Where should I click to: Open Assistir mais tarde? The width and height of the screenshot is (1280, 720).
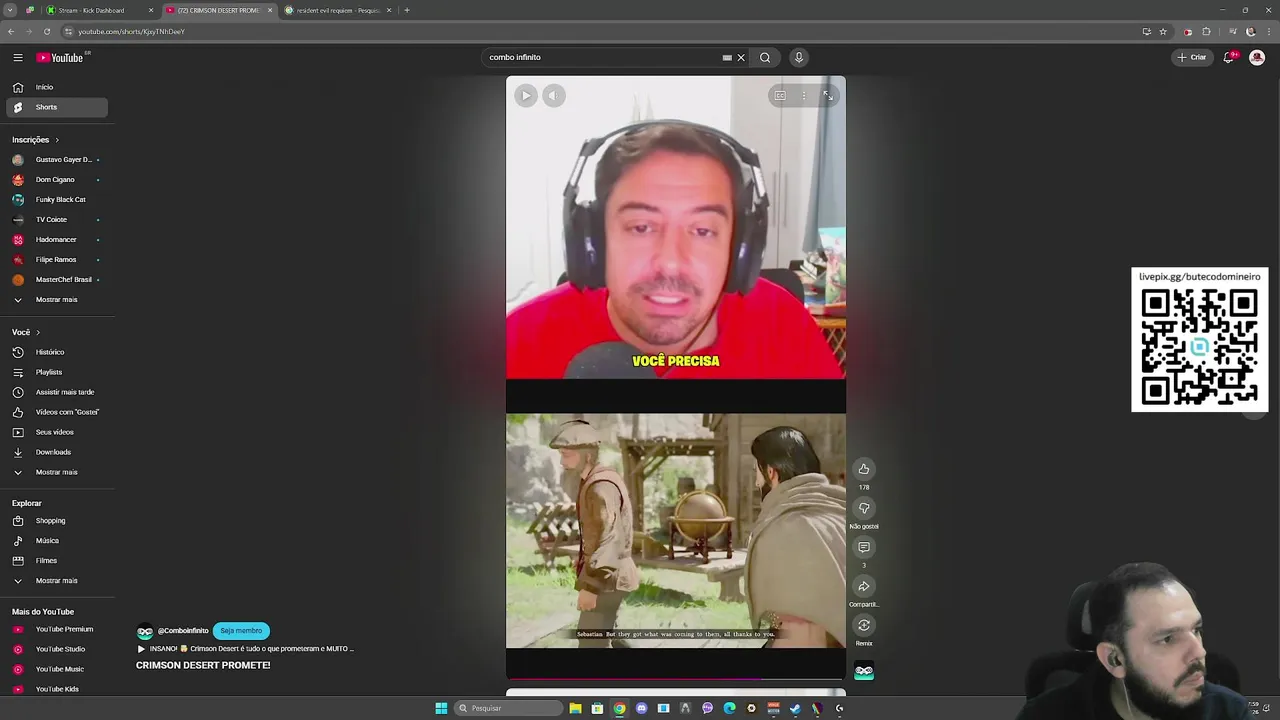click(x=58, y=392)
